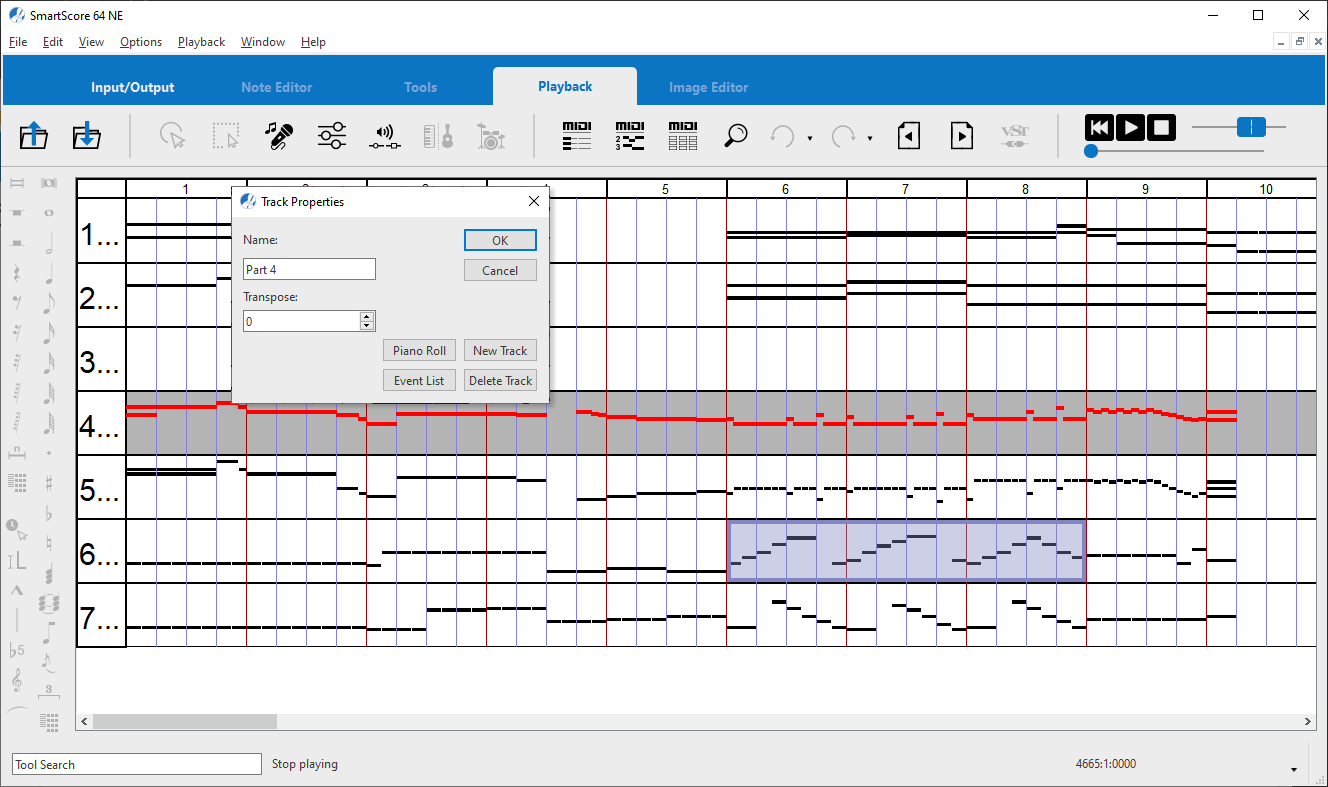Click the rewind to start button
The height and width of the screenshot is (787, 1328).
1099,128
